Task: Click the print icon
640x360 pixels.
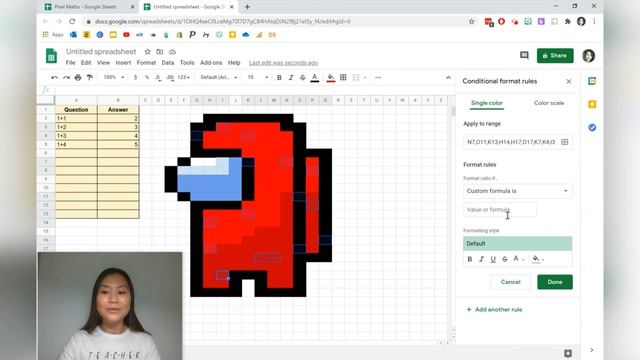Action: 78,78
